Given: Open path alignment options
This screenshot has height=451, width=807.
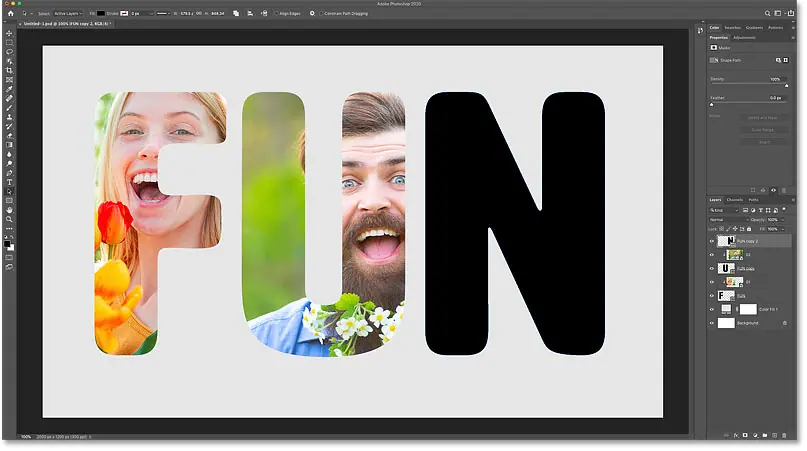Looking at the screenshot, I should click(250, 13).
